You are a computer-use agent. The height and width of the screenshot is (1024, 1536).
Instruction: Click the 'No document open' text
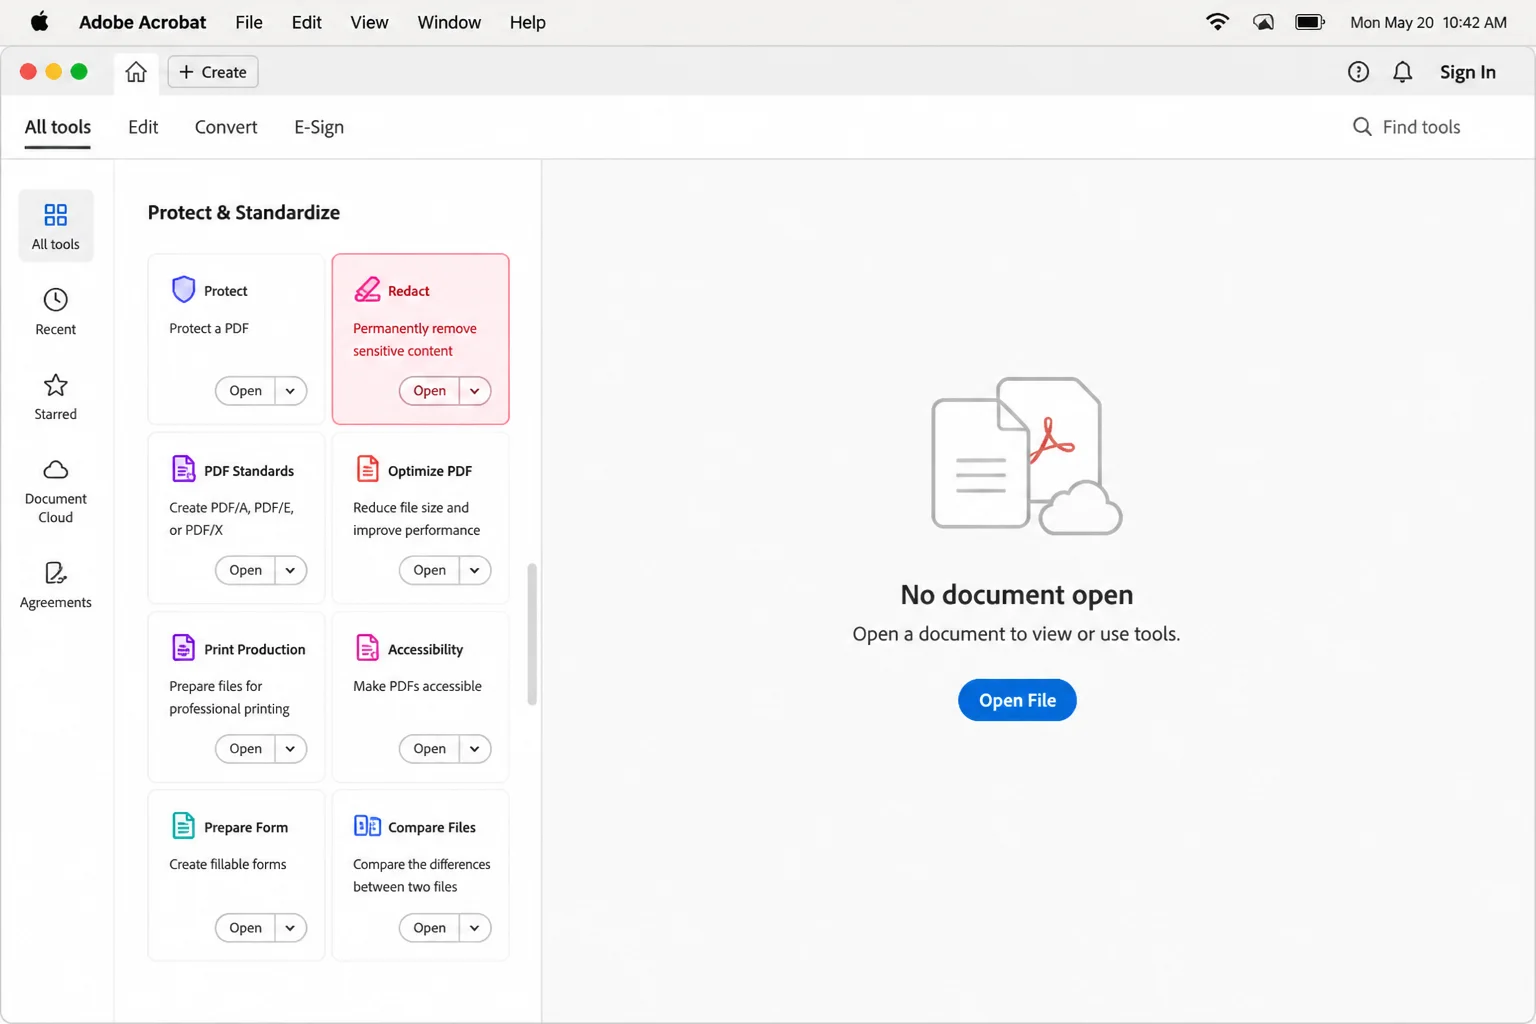pyautogui.click(x=1017, y=594)
